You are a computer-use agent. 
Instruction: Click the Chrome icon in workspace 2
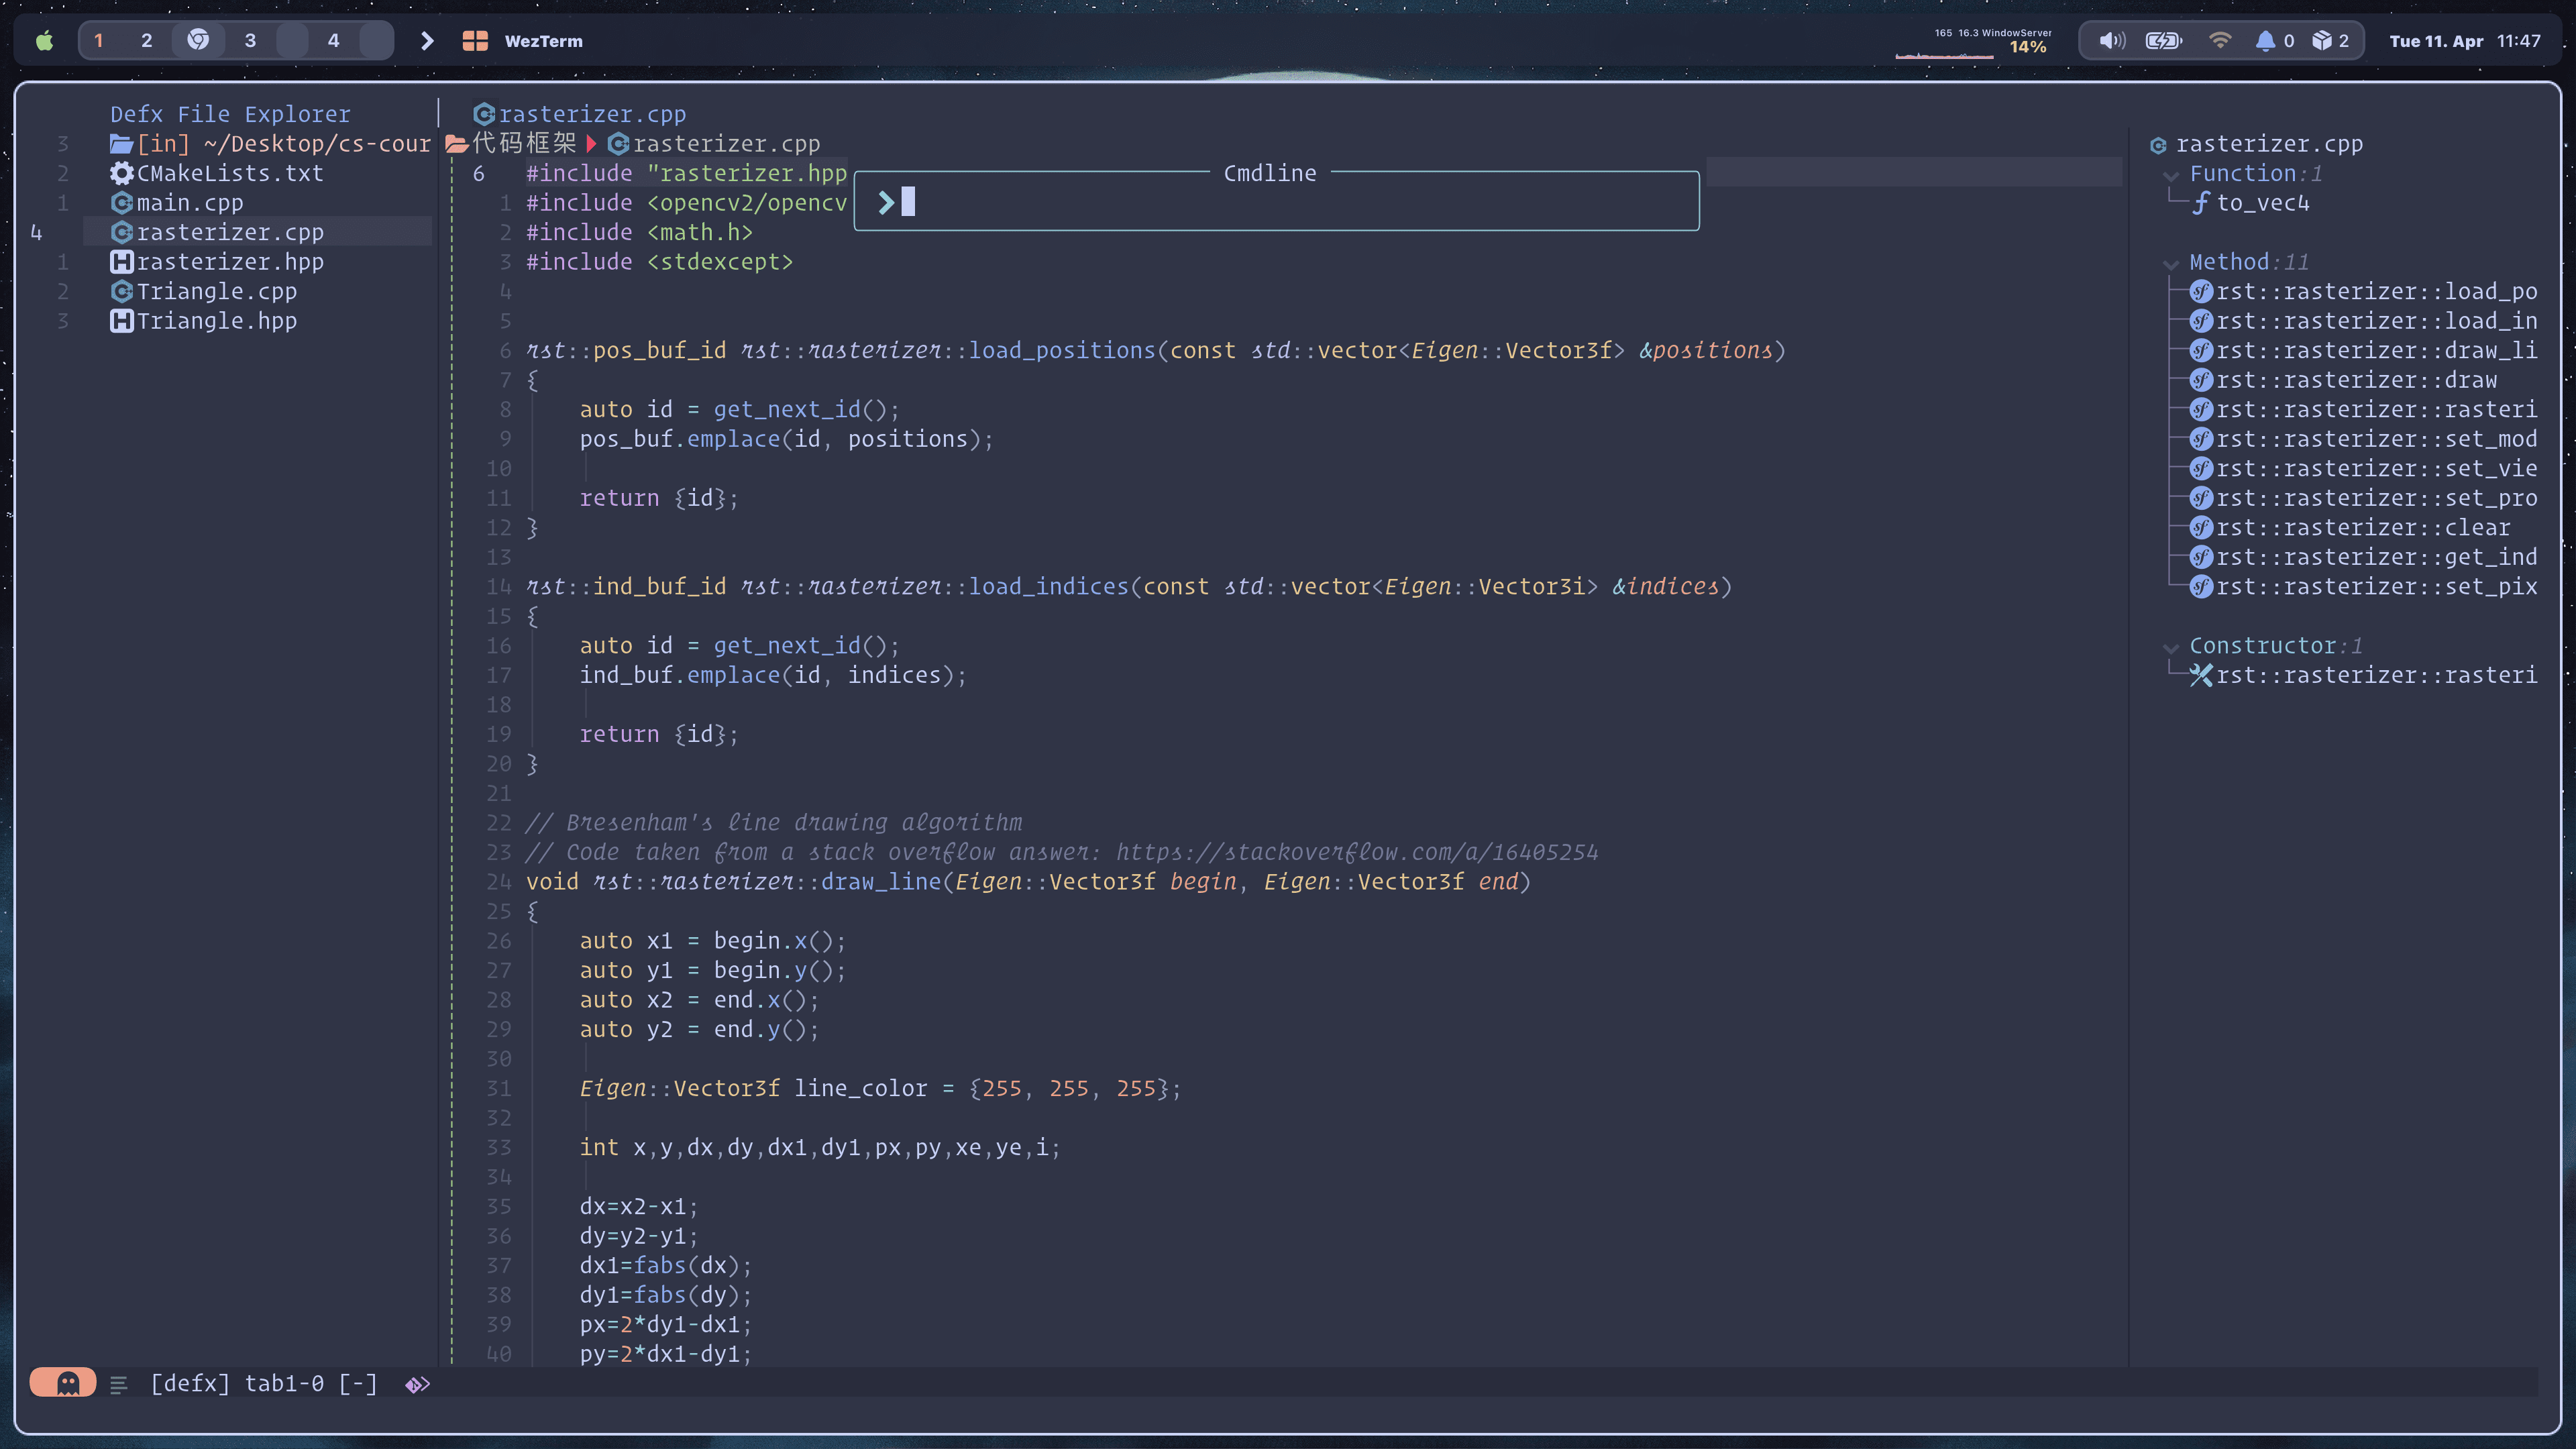coord(198,40)
